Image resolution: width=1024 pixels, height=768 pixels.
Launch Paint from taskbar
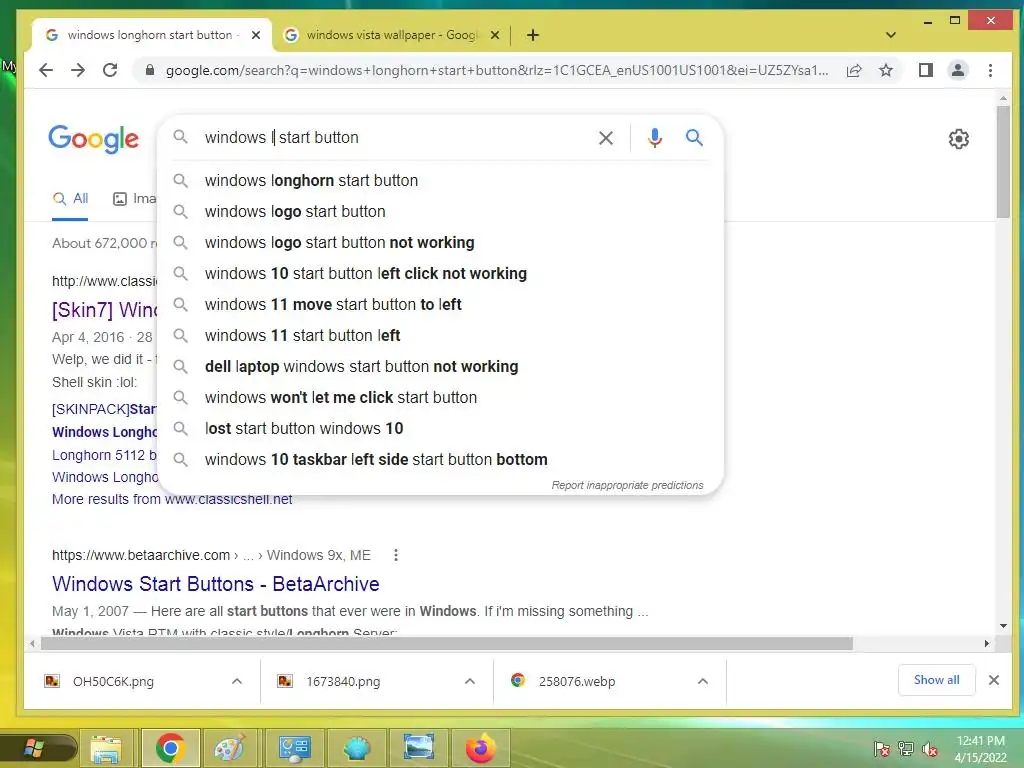pyautogui.click(x=230, y=748)
